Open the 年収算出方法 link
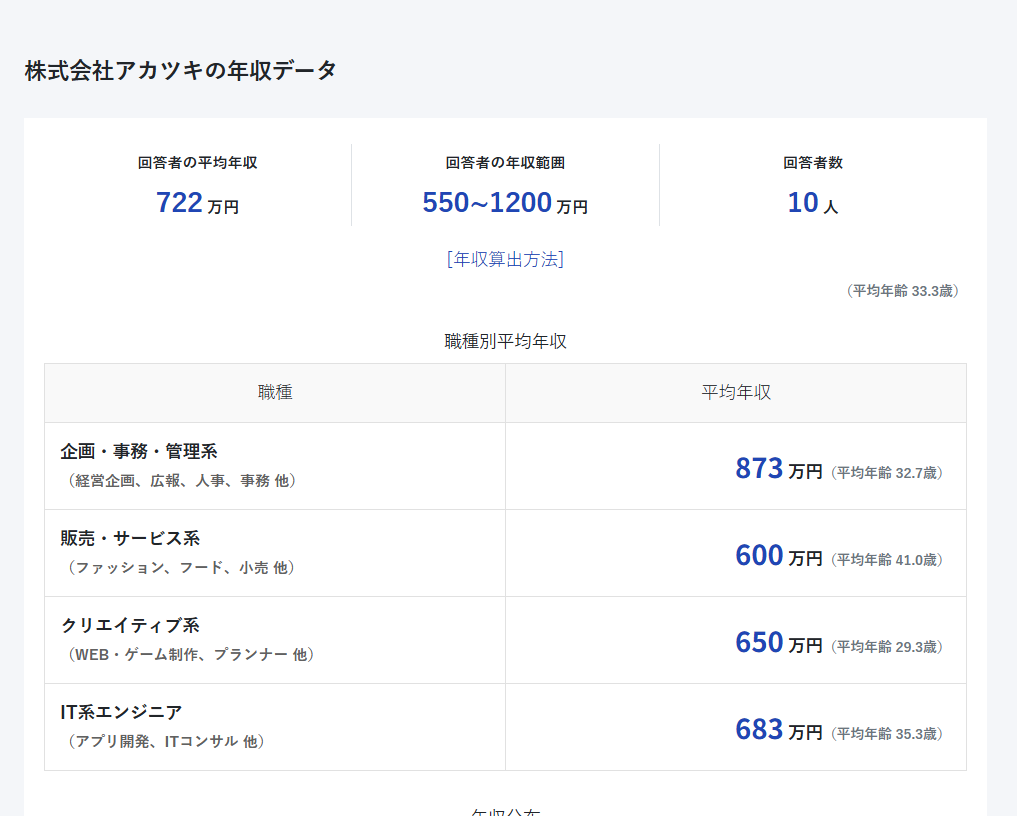 505,259
